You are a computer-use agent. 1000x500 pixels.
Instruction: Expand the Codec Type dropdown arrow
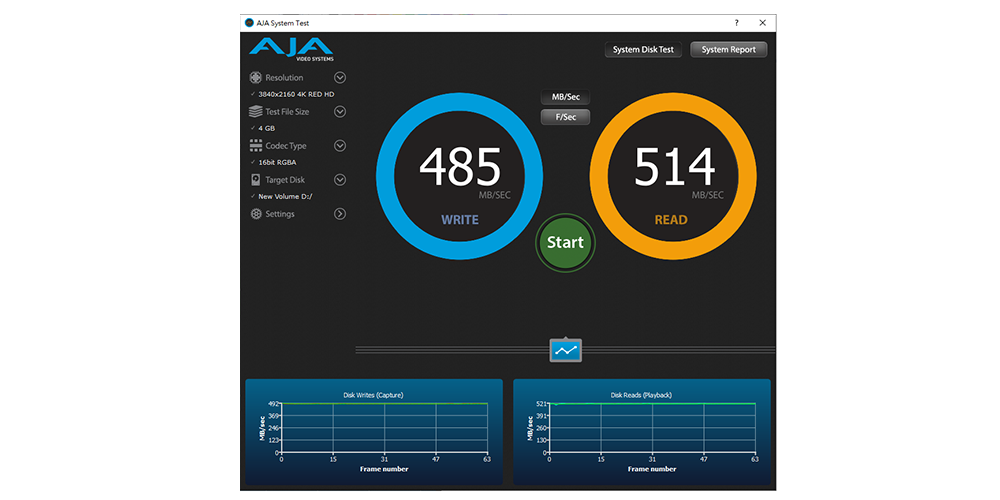pyautogui.click(x=340, y=146)
